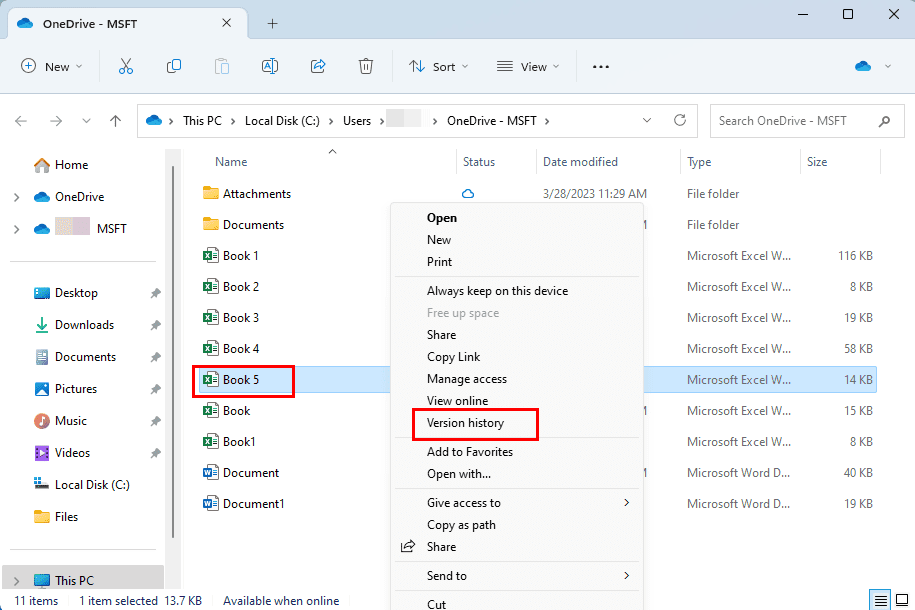The width and height of the screenshot is (915, 610).
Task: Open new tab with plus button
Action: pos(273,24)
